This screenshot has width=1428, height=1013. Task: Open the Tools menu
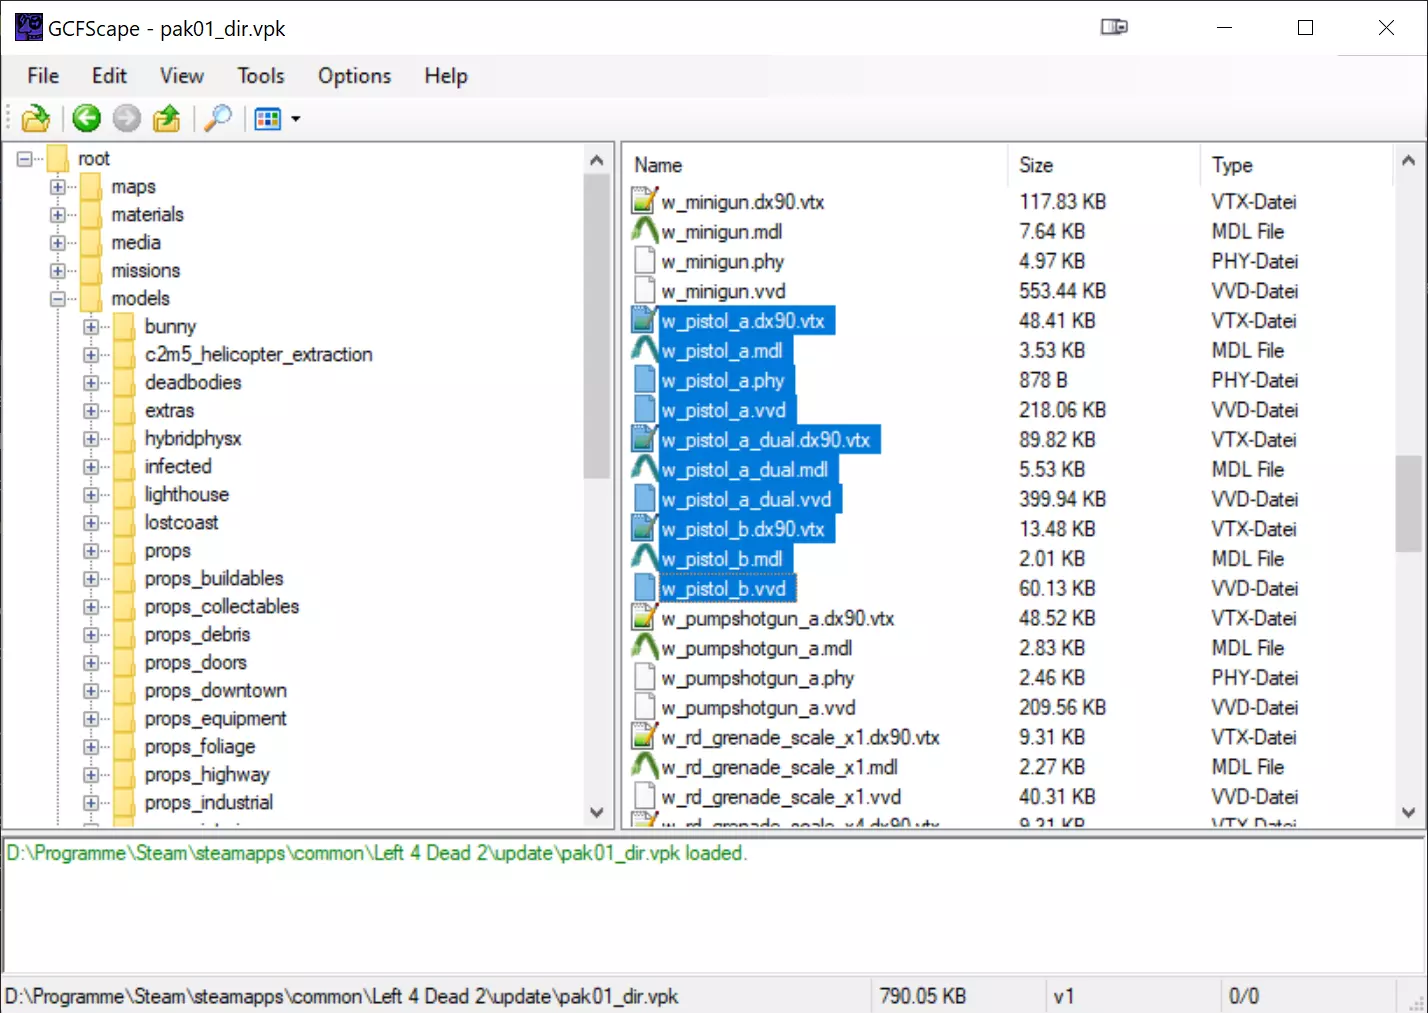click(260, 76)
